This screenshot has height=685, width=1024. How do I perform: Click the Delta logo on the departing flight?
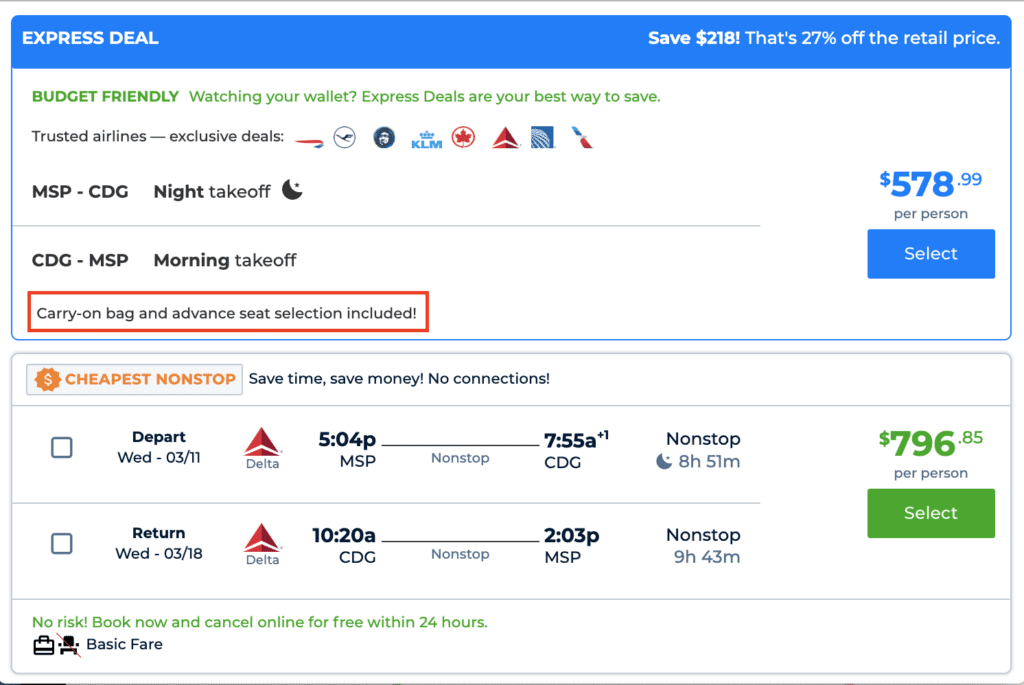[261, 449]
